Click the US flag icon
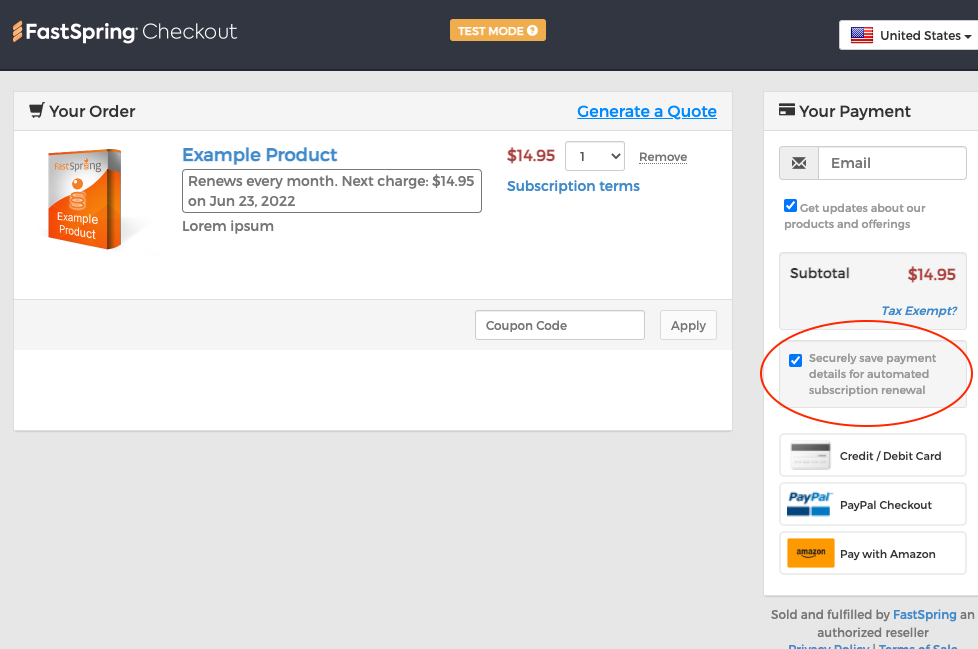978x649 pixels. [x=861, y=36]
